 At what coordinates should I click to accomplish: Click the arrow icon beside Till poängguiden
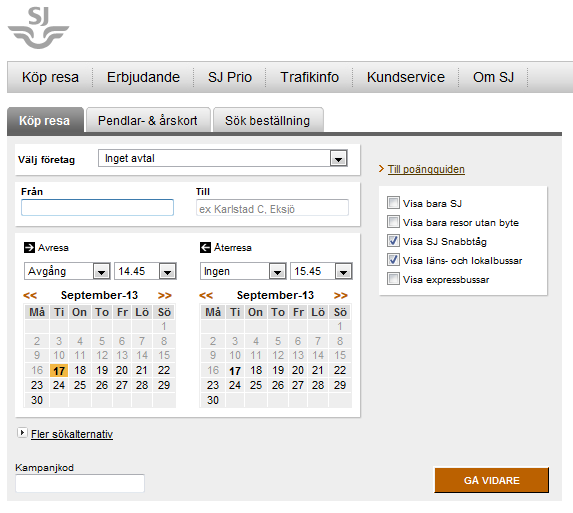(382, 169)
